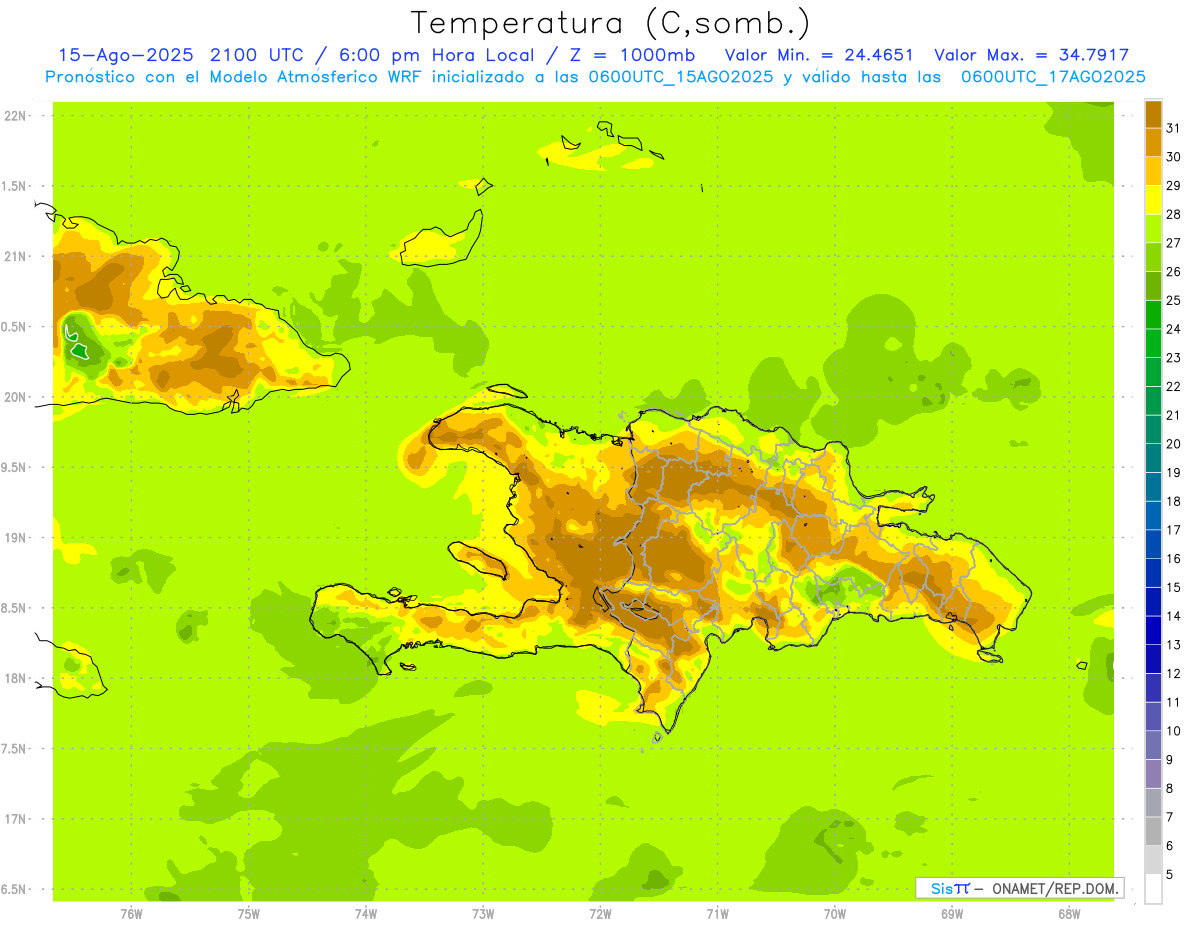Click the '70W' longitude axis label
Viewport: 1200px width, 927px height.
coord(835,912)
